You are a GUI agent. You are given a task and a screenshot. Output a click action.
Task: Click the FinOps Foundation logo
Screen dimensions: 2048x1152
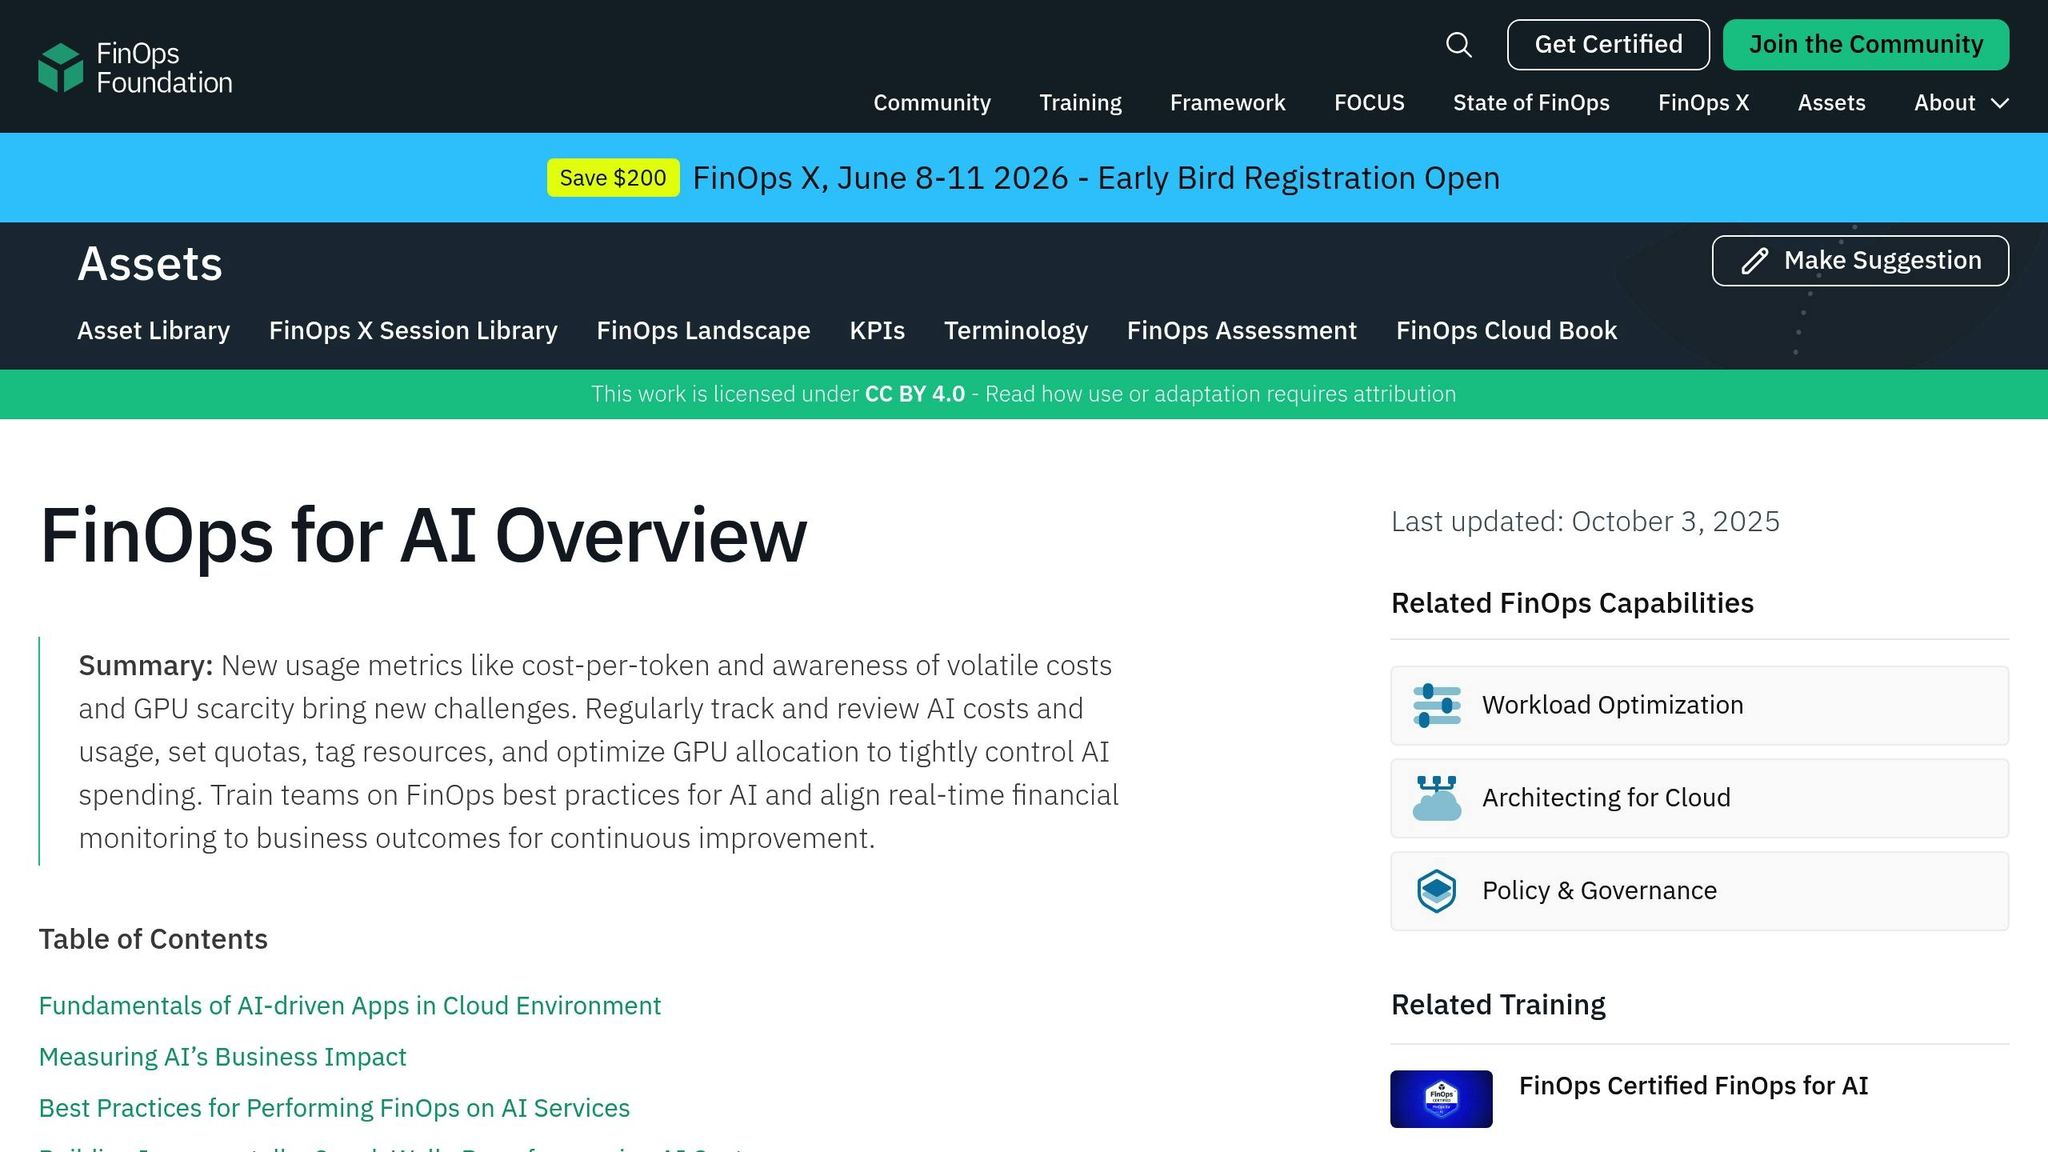tap(135, 68)
